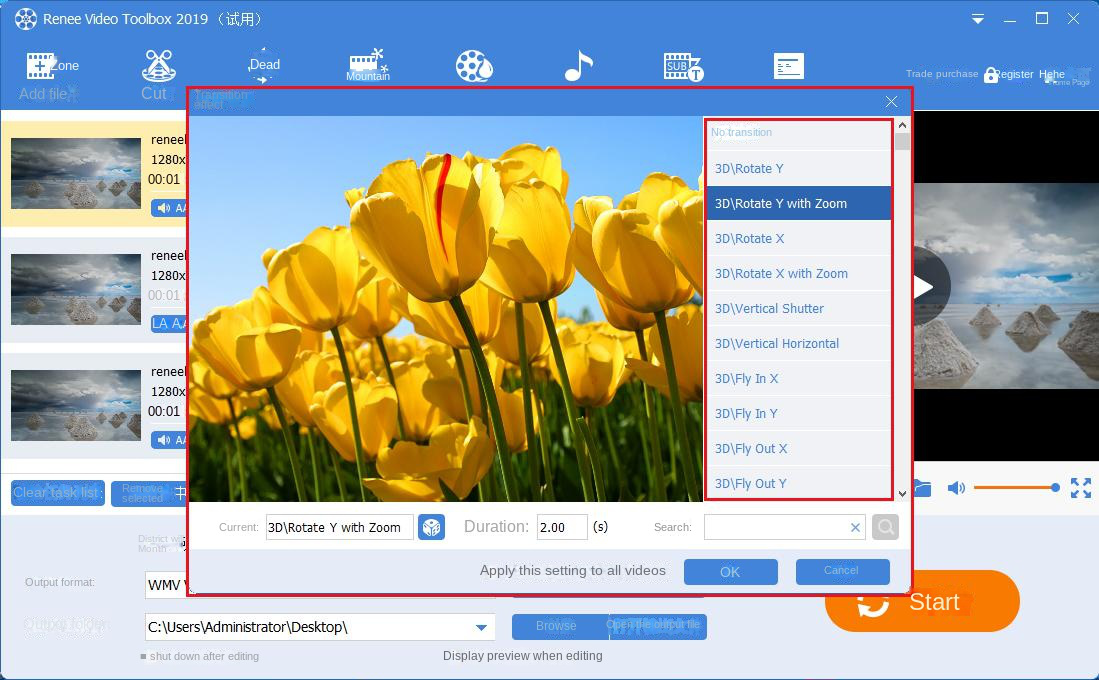Click the search magnifier in the transition dialog
1099x680 pixels.
click(x=885, y=527)
